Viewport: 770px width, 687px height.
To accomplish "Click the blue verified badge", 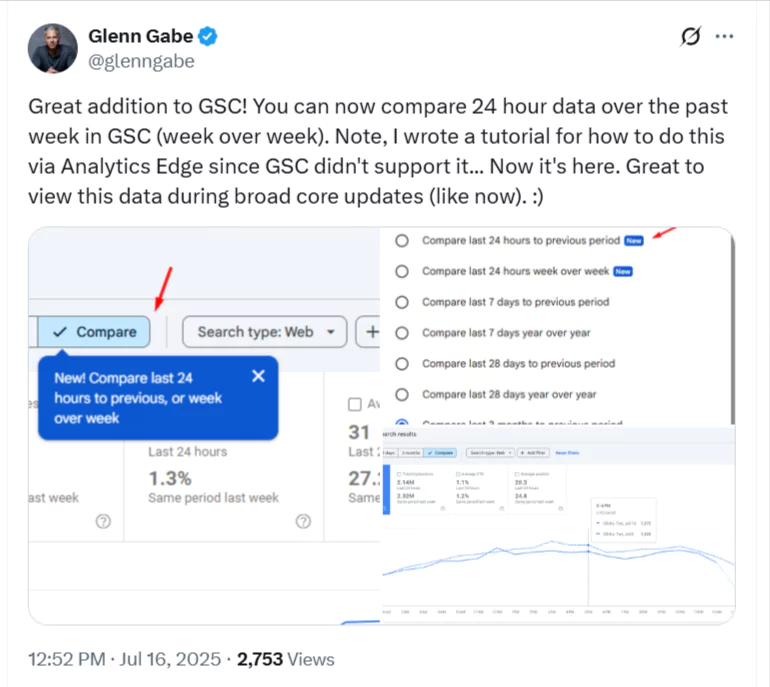I will tap(208, 36).
